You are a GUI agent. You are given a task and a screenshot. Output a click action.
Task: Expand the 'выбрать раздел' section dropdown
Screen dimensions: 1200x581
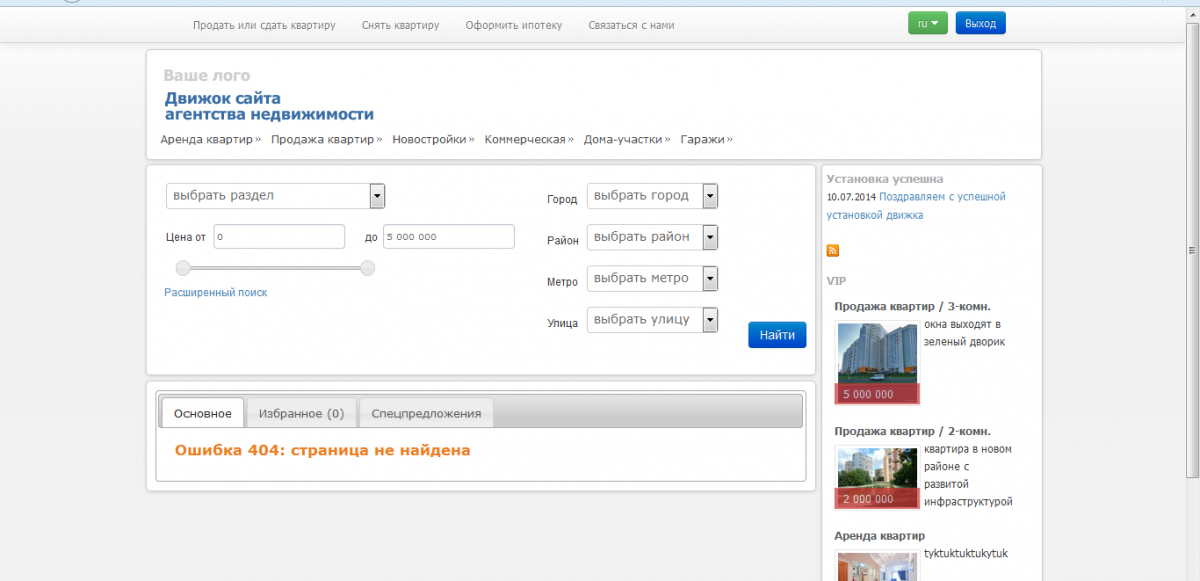pyautogui.click(x=275, y=196)
